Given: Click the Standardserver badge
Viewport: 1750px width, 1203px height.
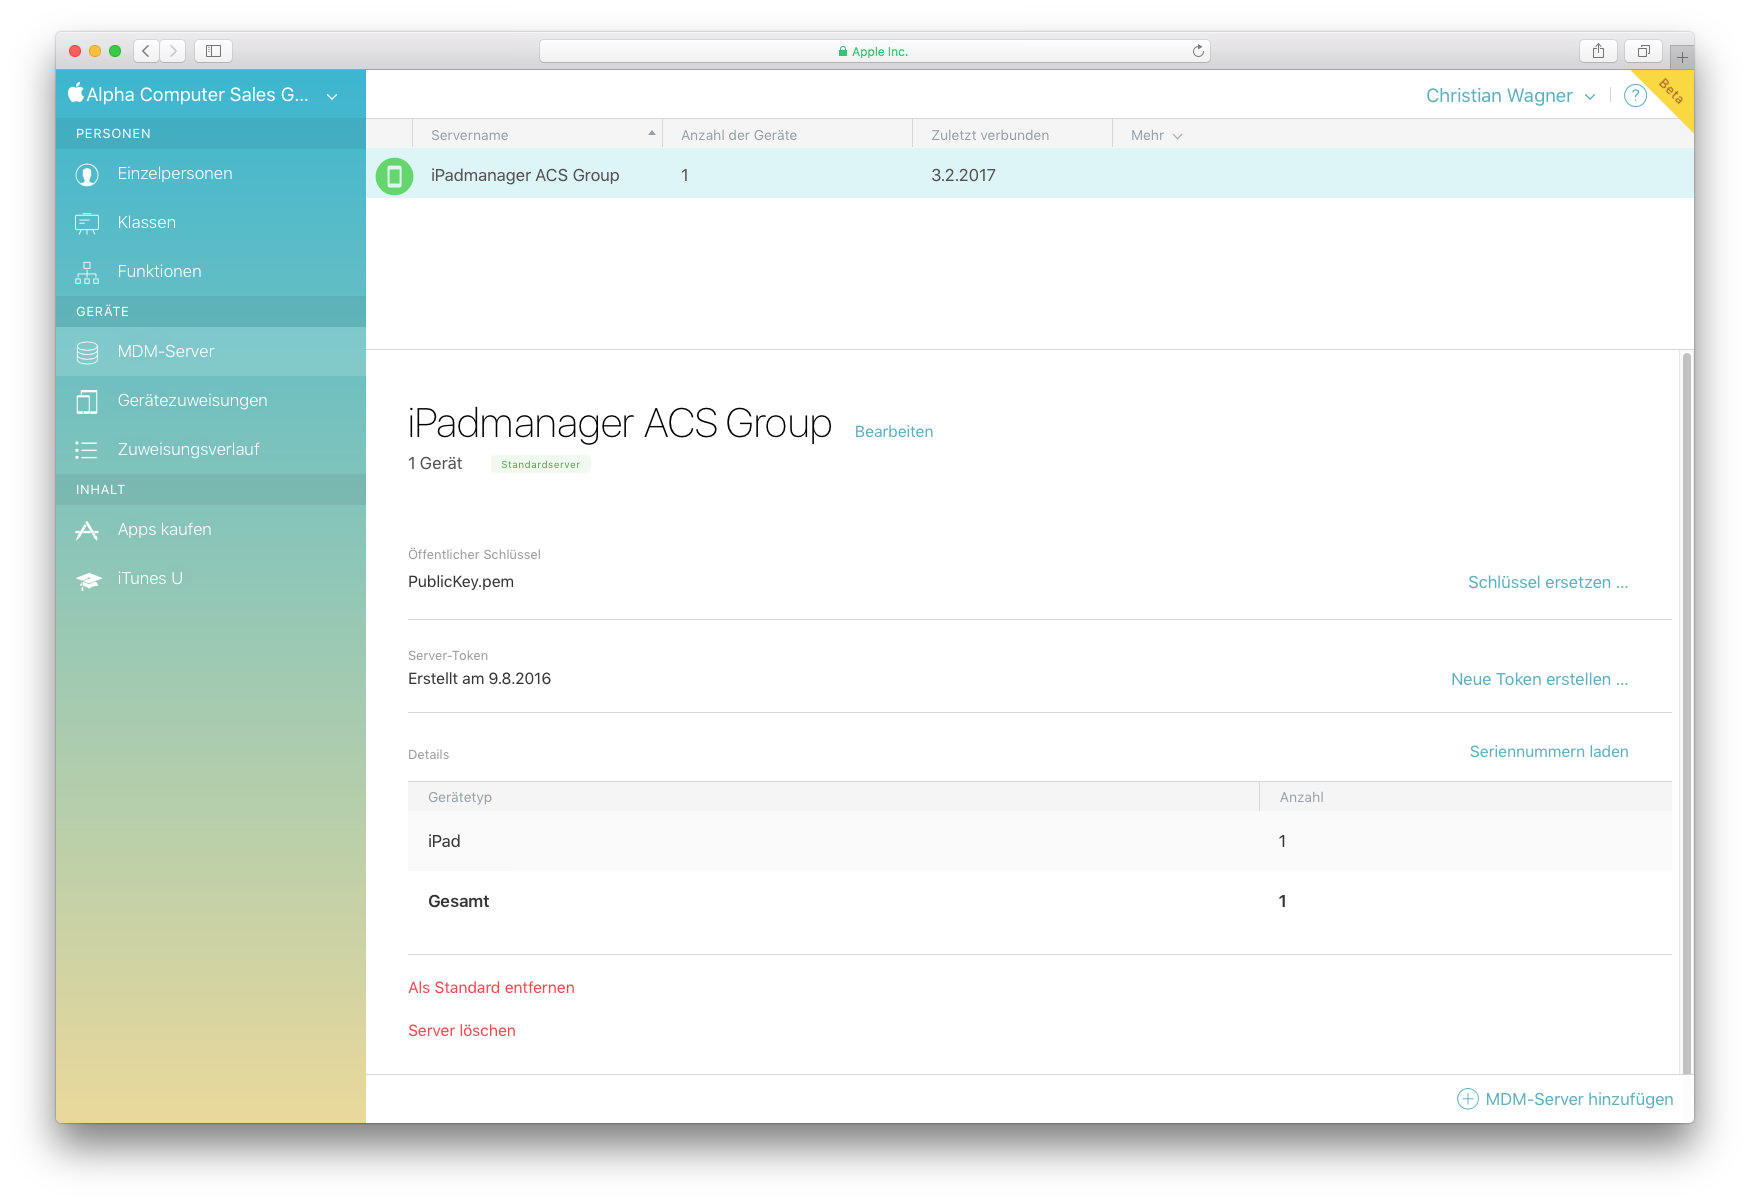Looking at the screenshot, I should pos(541,465).
